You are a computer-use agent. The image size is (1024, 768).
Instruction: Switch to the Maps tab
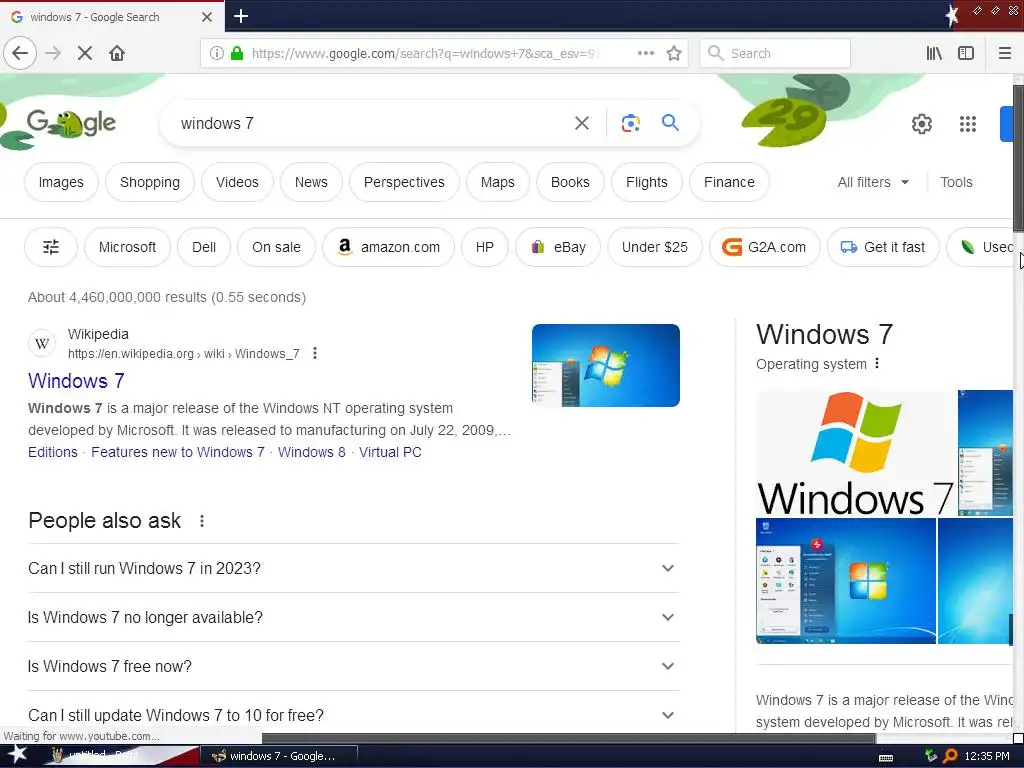[x=498, y=182]
